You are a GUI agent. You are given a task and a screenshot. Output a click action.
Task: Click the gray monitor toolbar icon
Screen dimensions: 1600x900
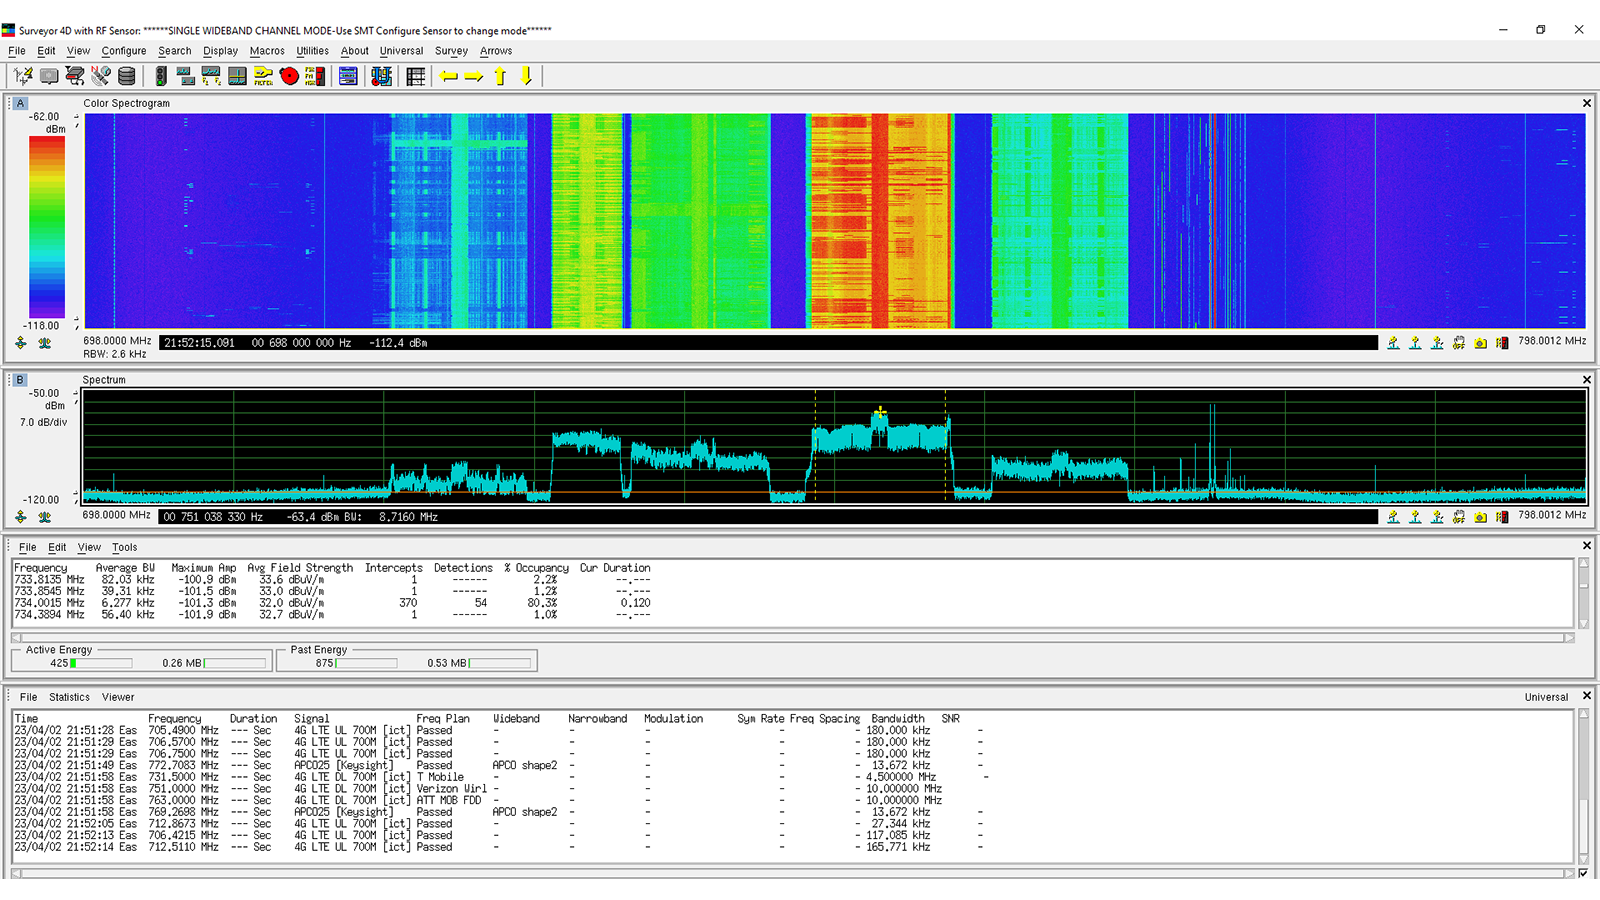coord(49,76)
